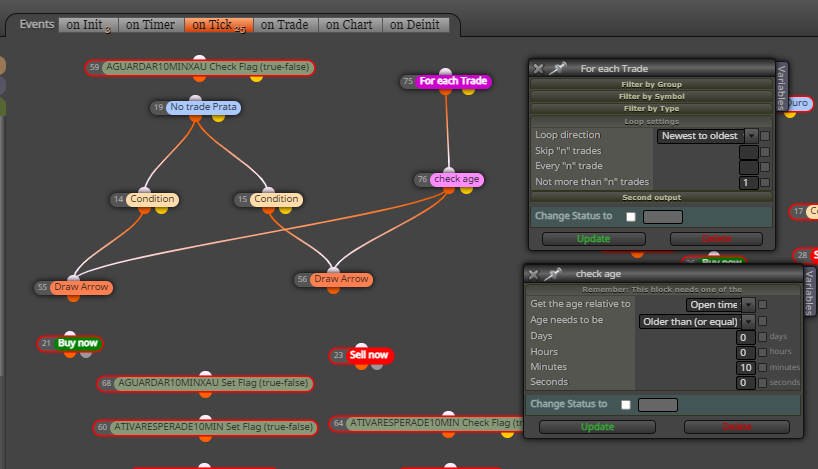Open Variables tab on check age panel
Viewport: 818px width, 469px height.
pos(809,292)
